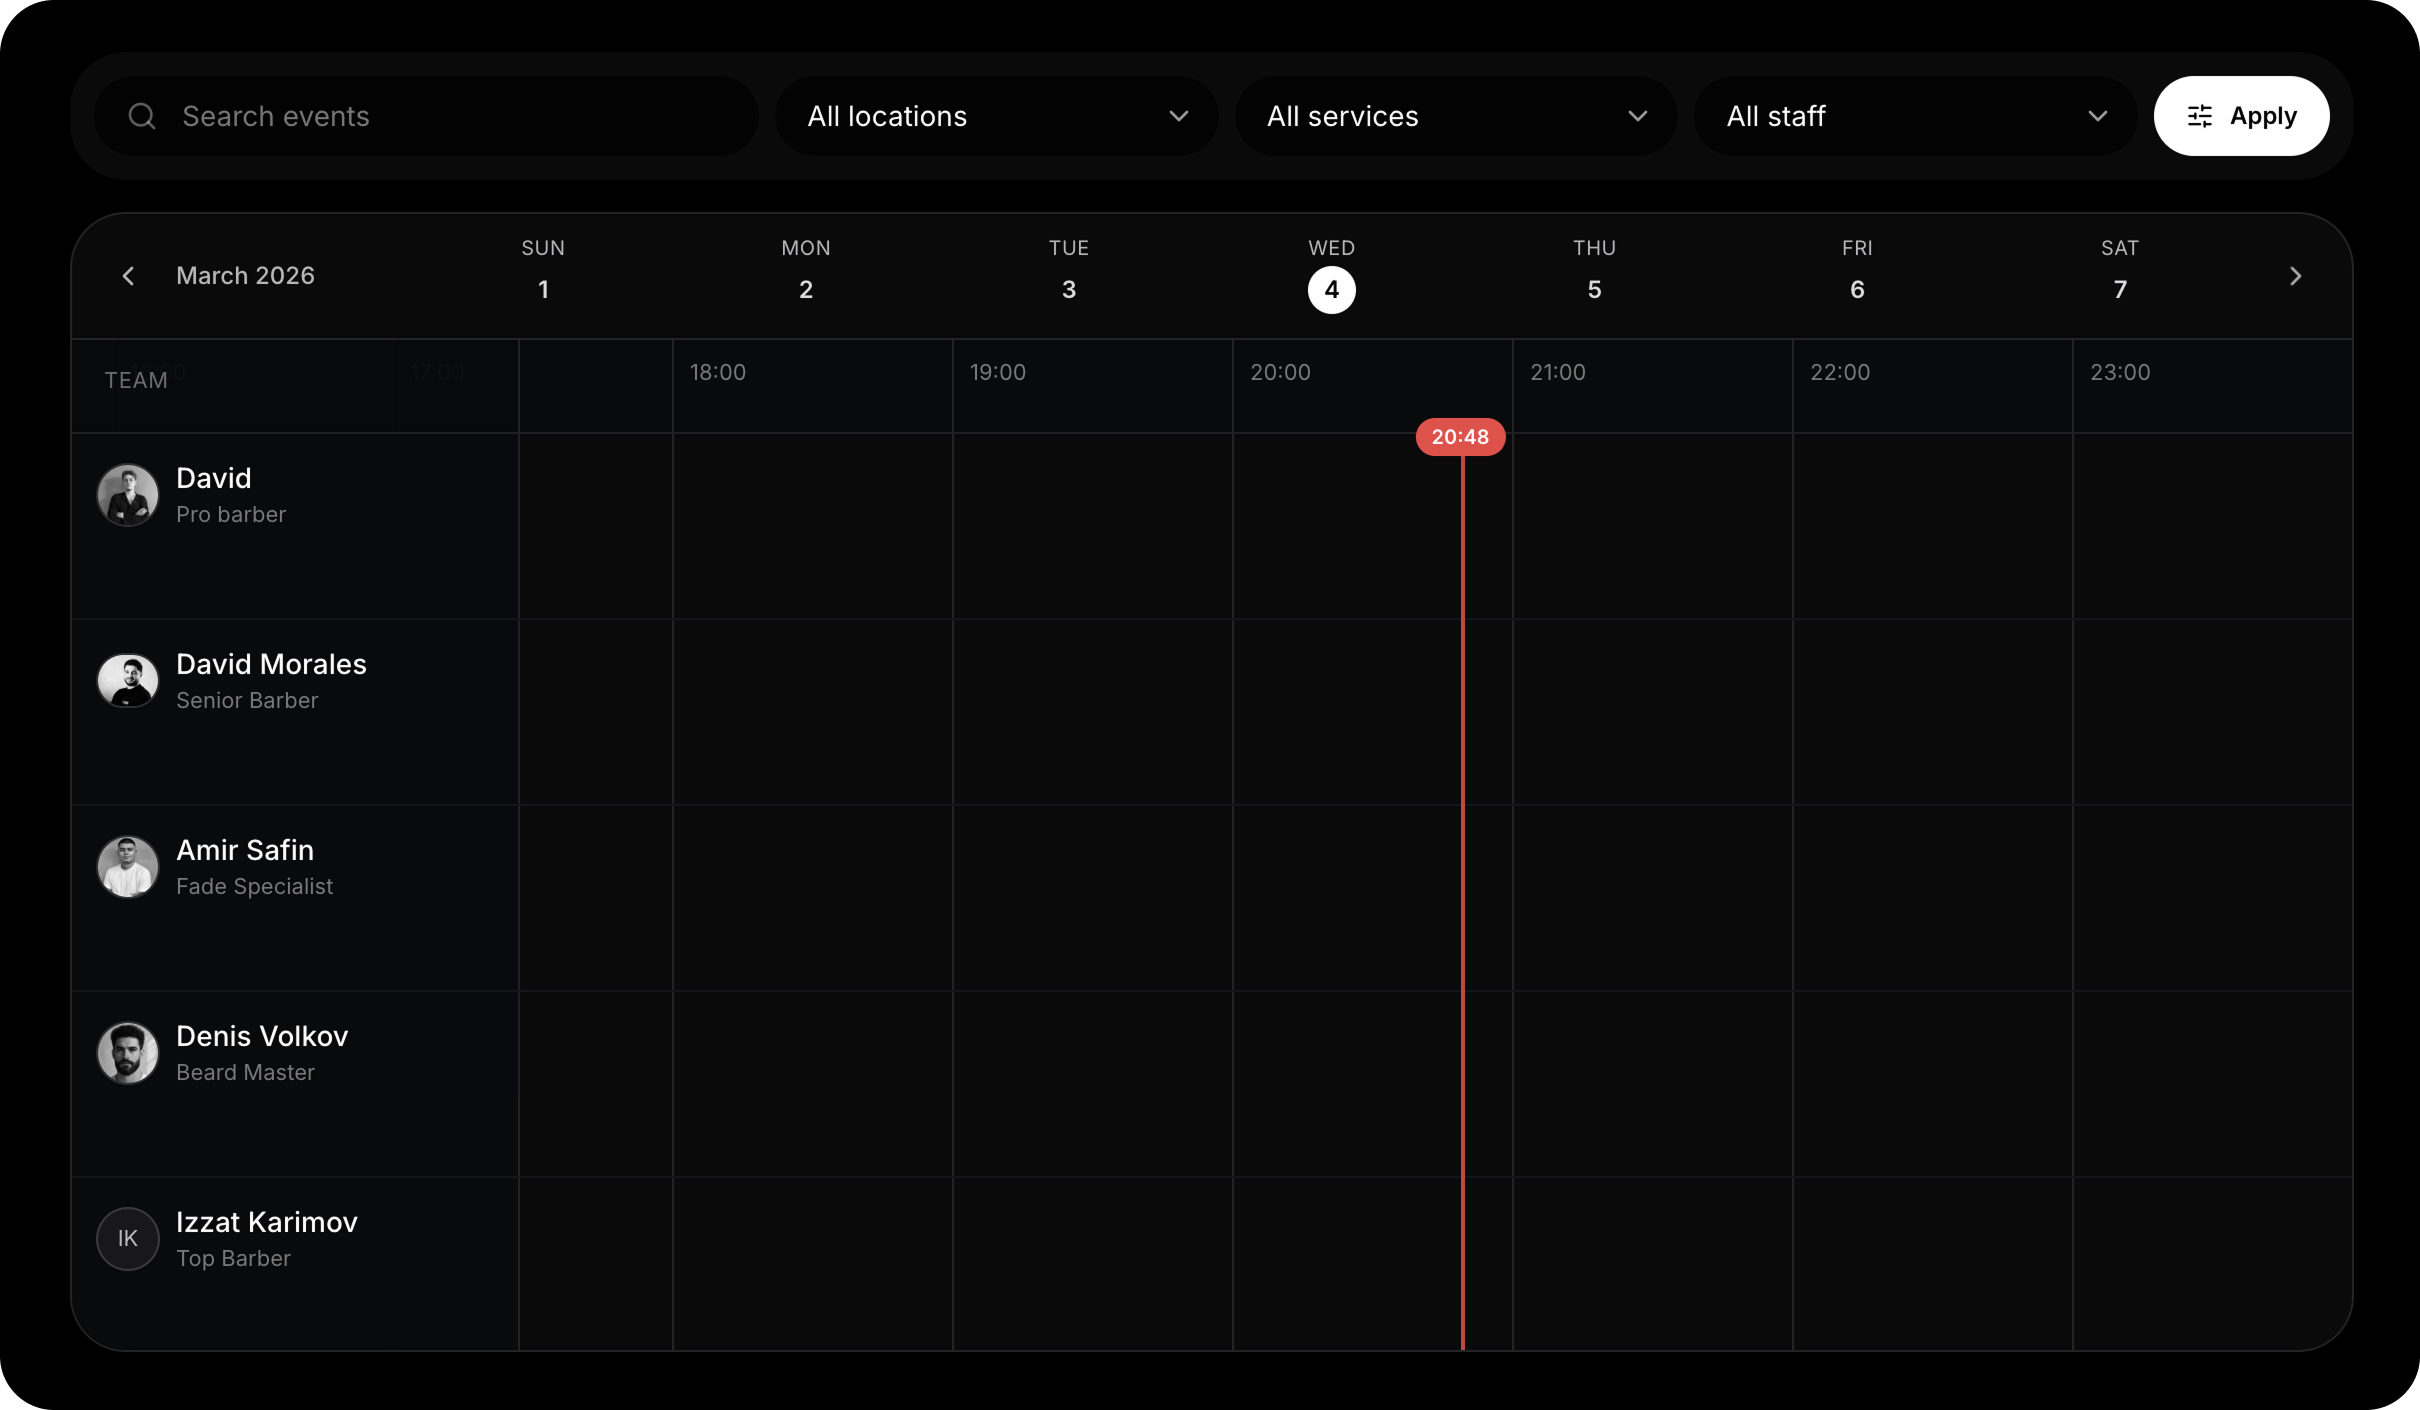Open Denis Volkov's profile avatar
The width and height of the screenshot is (2420, 1410).
(127, 1052)
